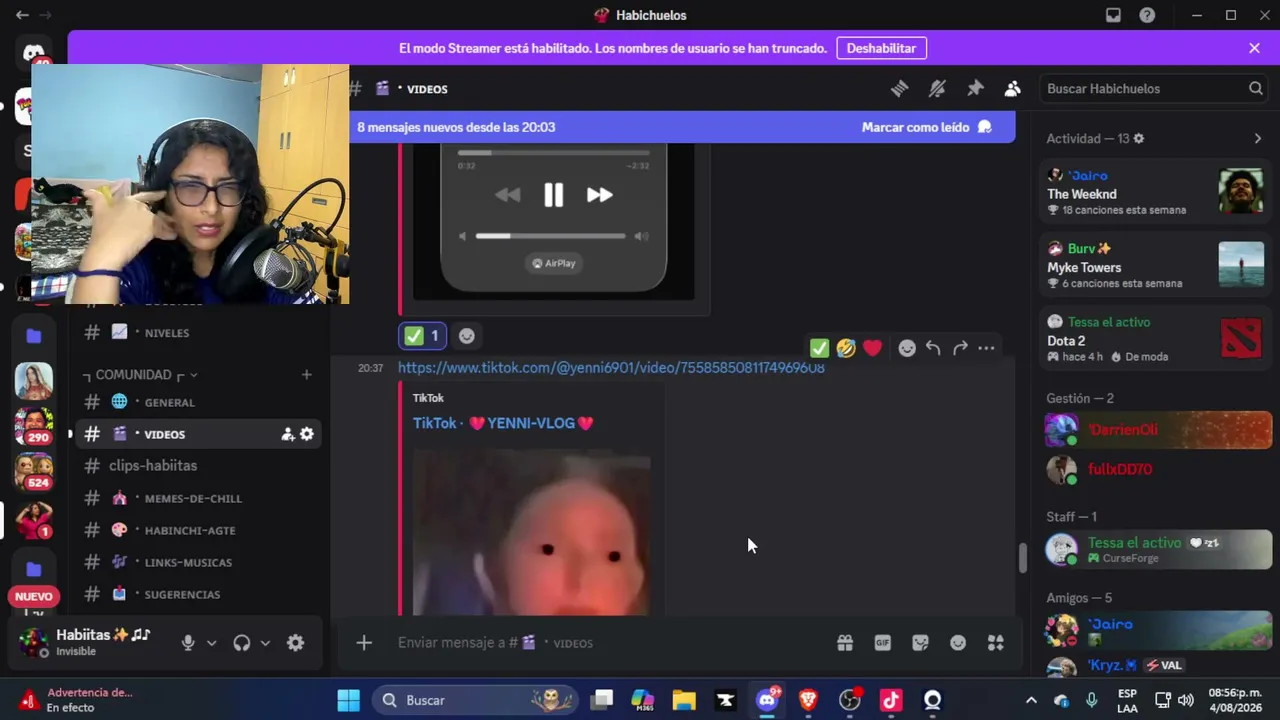This screenshot has height=720, width=1280.
Task: Open Discord help icon in title bar
Action: tap(1147, 15)
